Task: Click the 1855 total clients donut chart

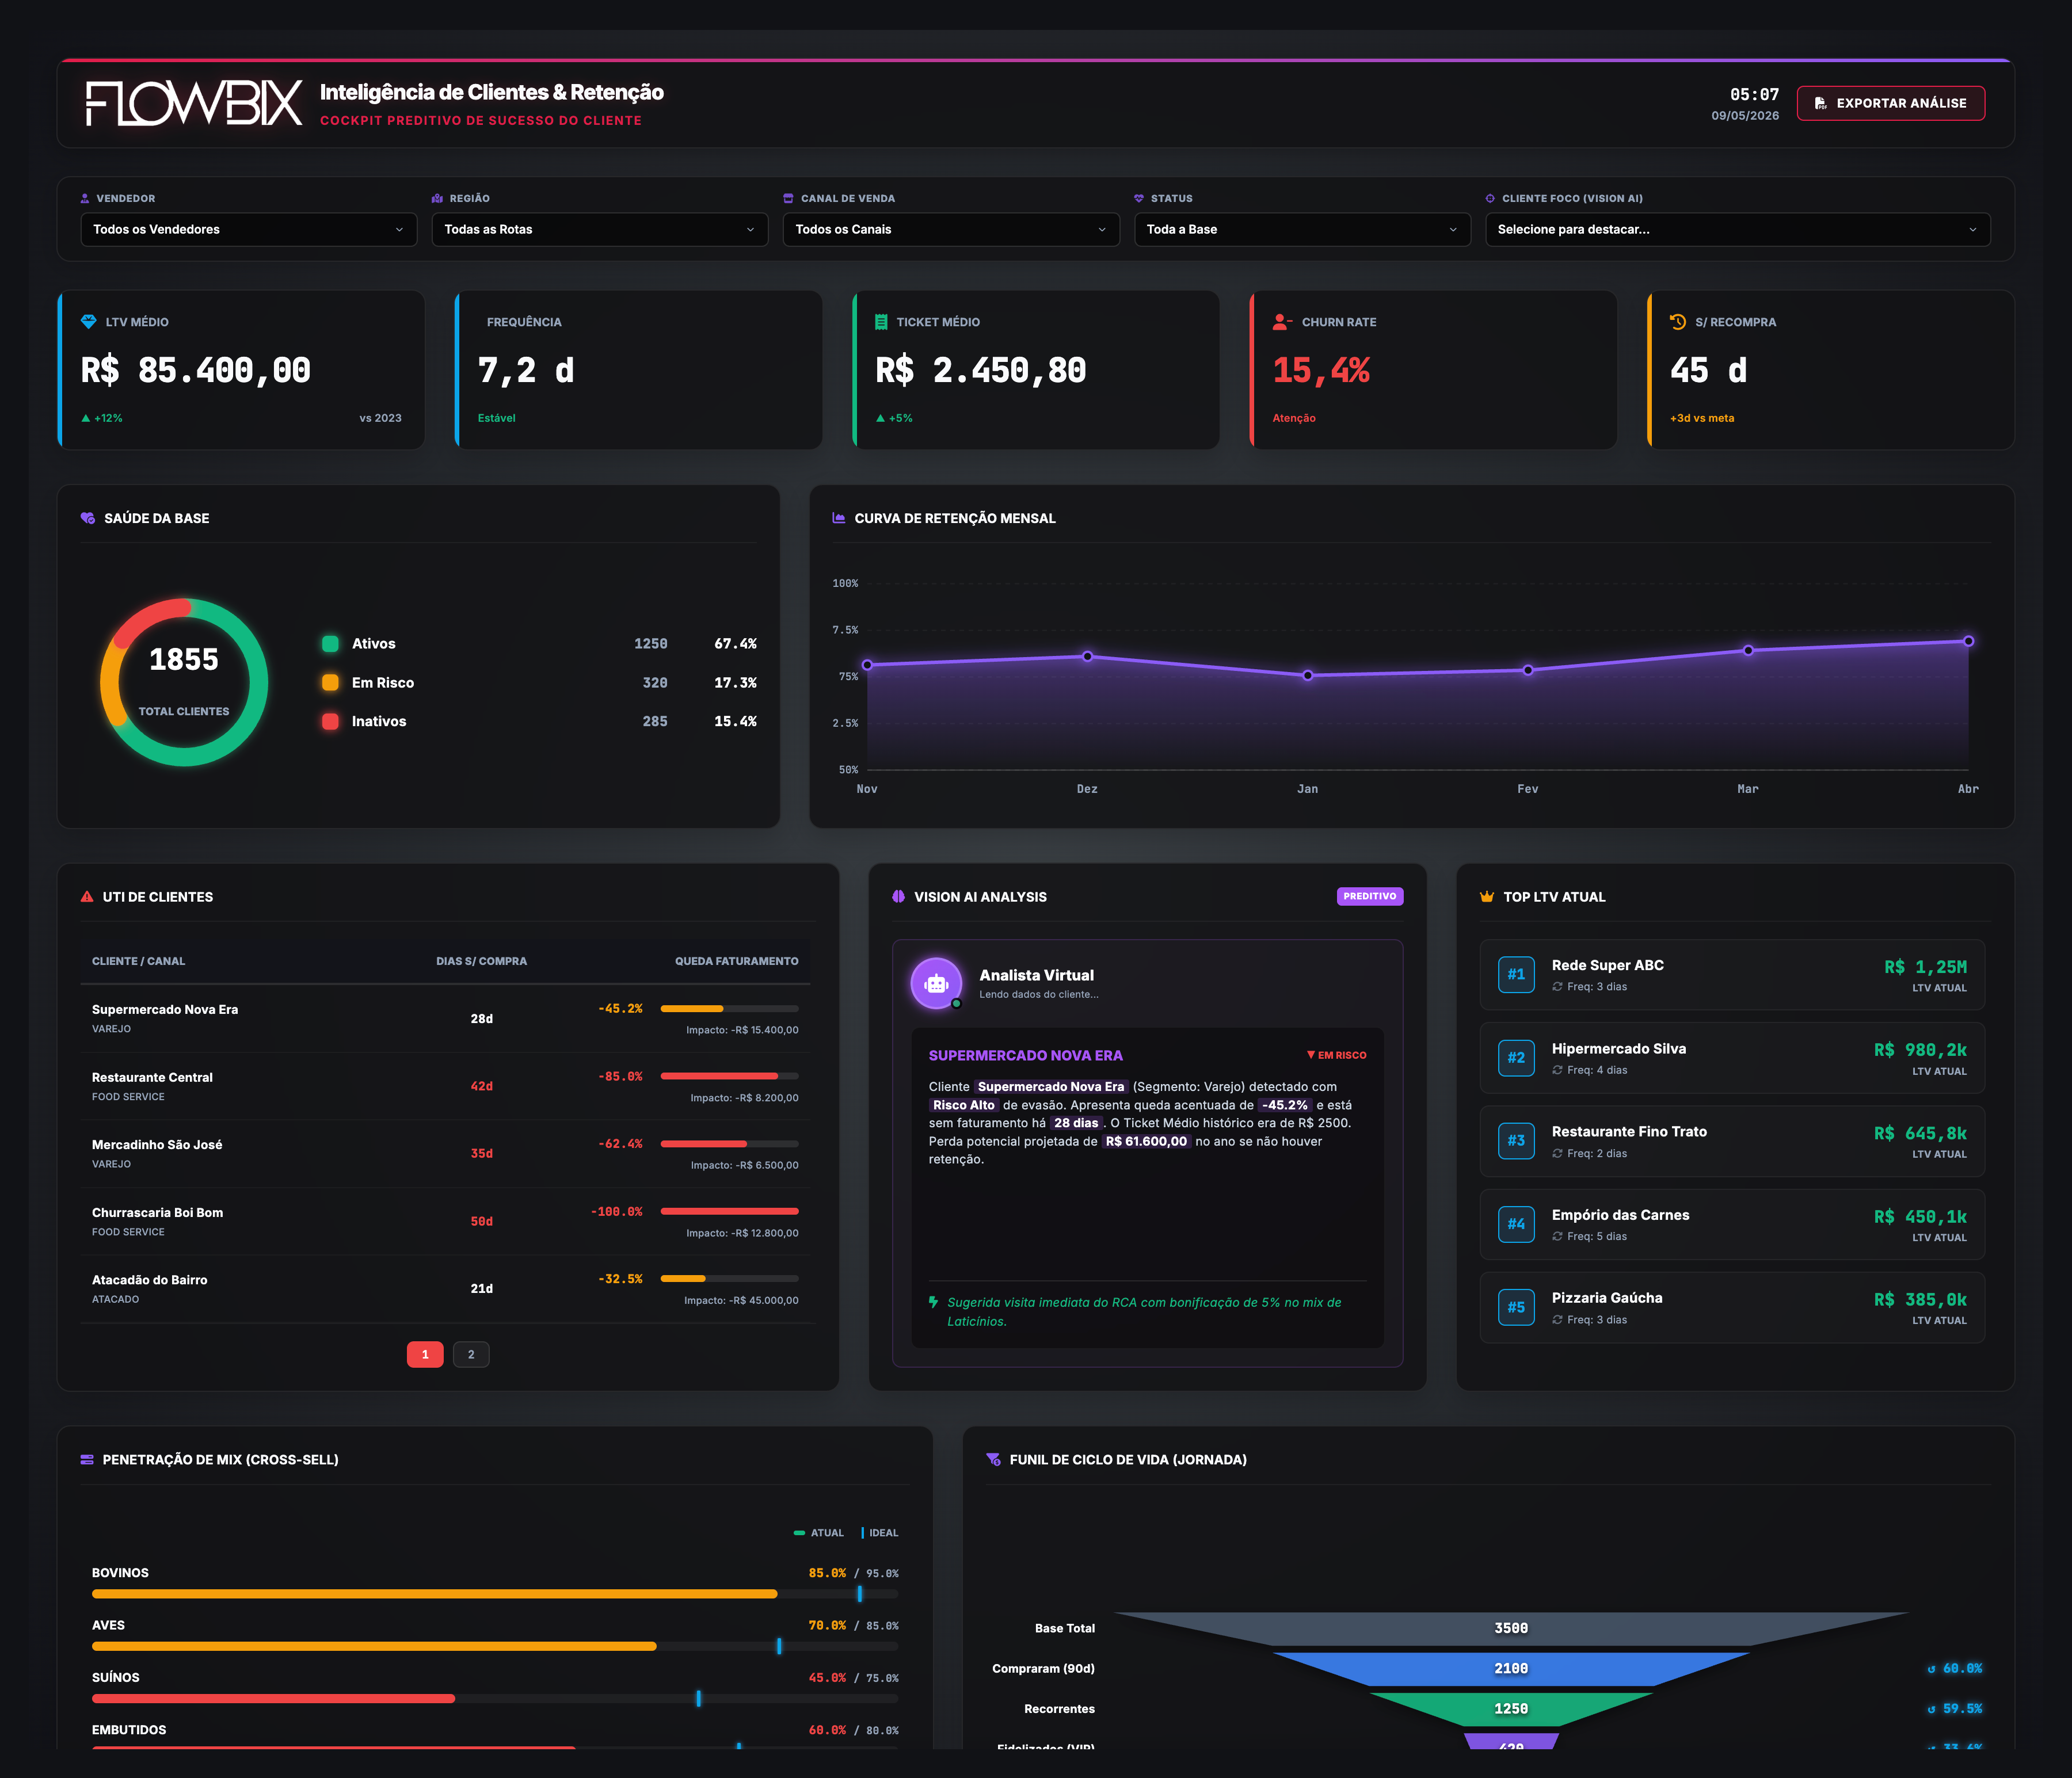Action: (184, 682)
